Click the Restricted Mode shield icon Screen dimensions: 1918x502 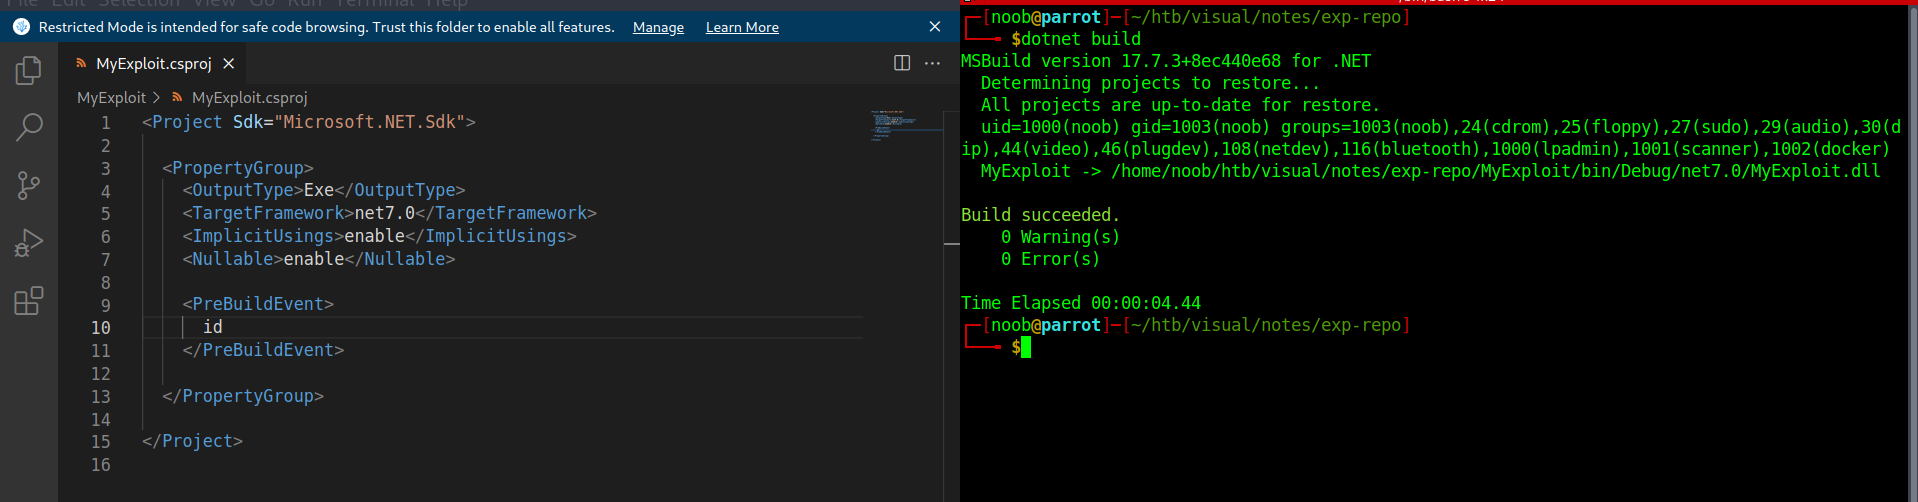[21, 27]
